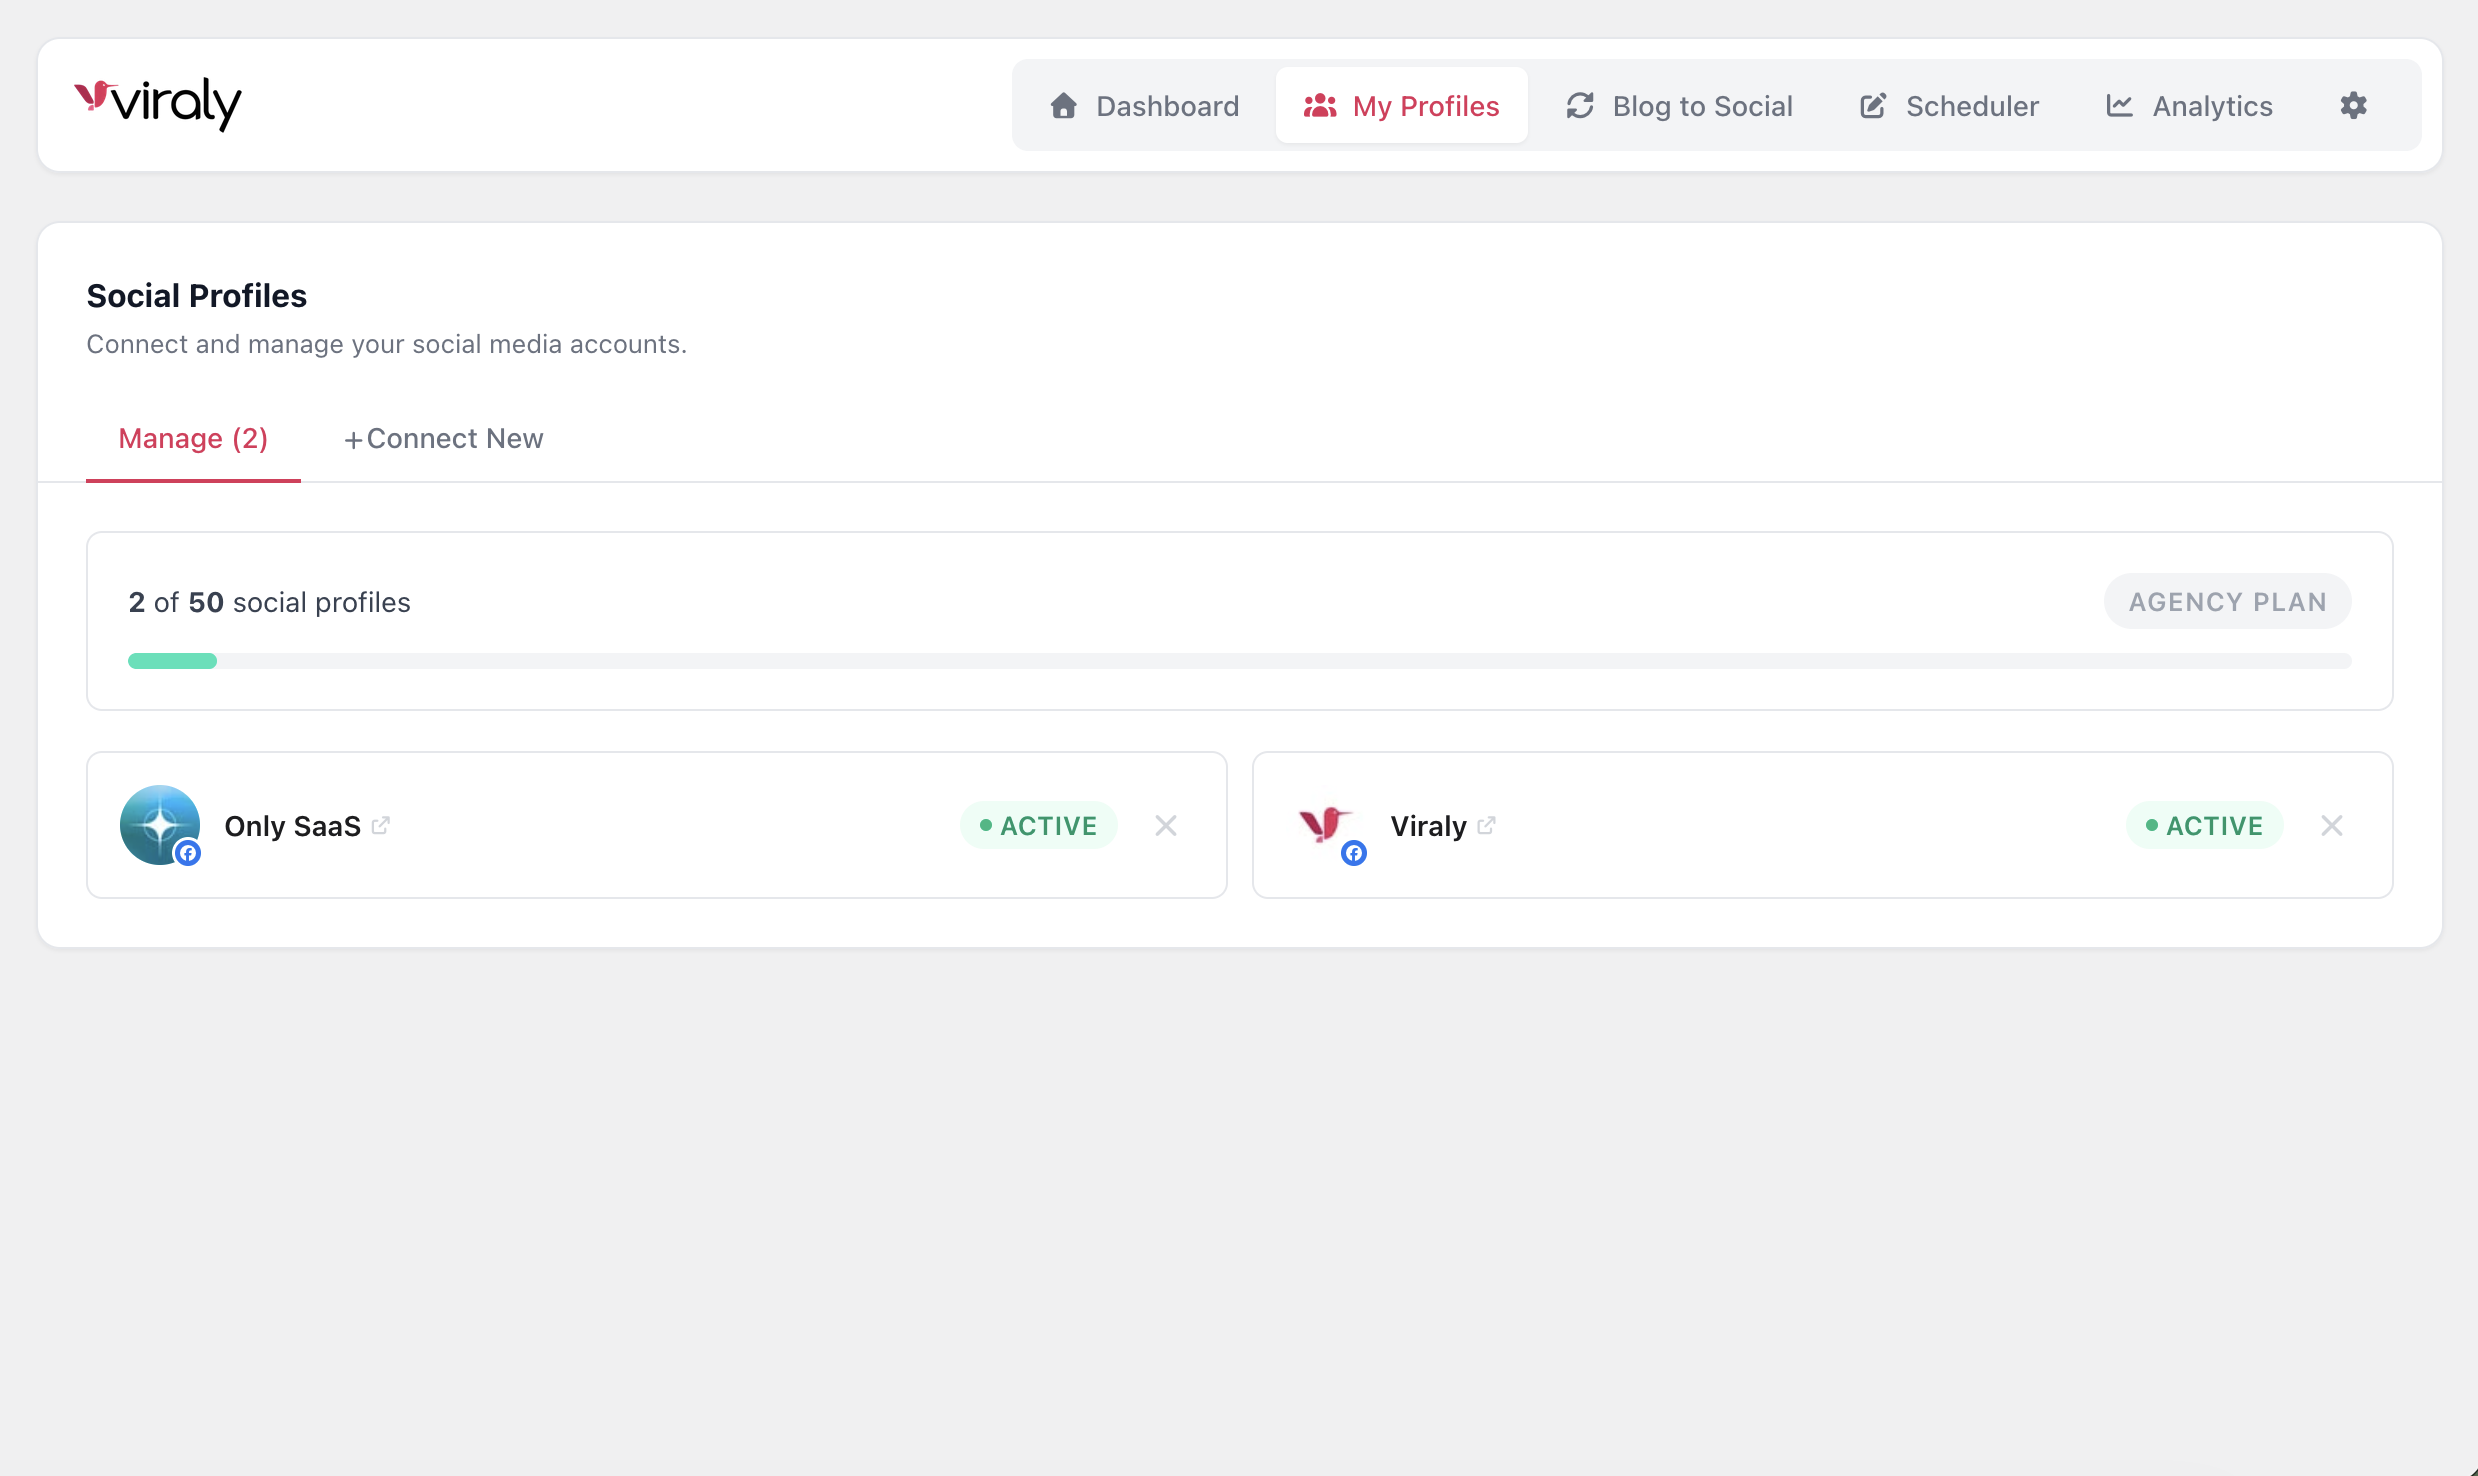
Task: Click the ACTIVE status on Viraly
Action: 2204,825
